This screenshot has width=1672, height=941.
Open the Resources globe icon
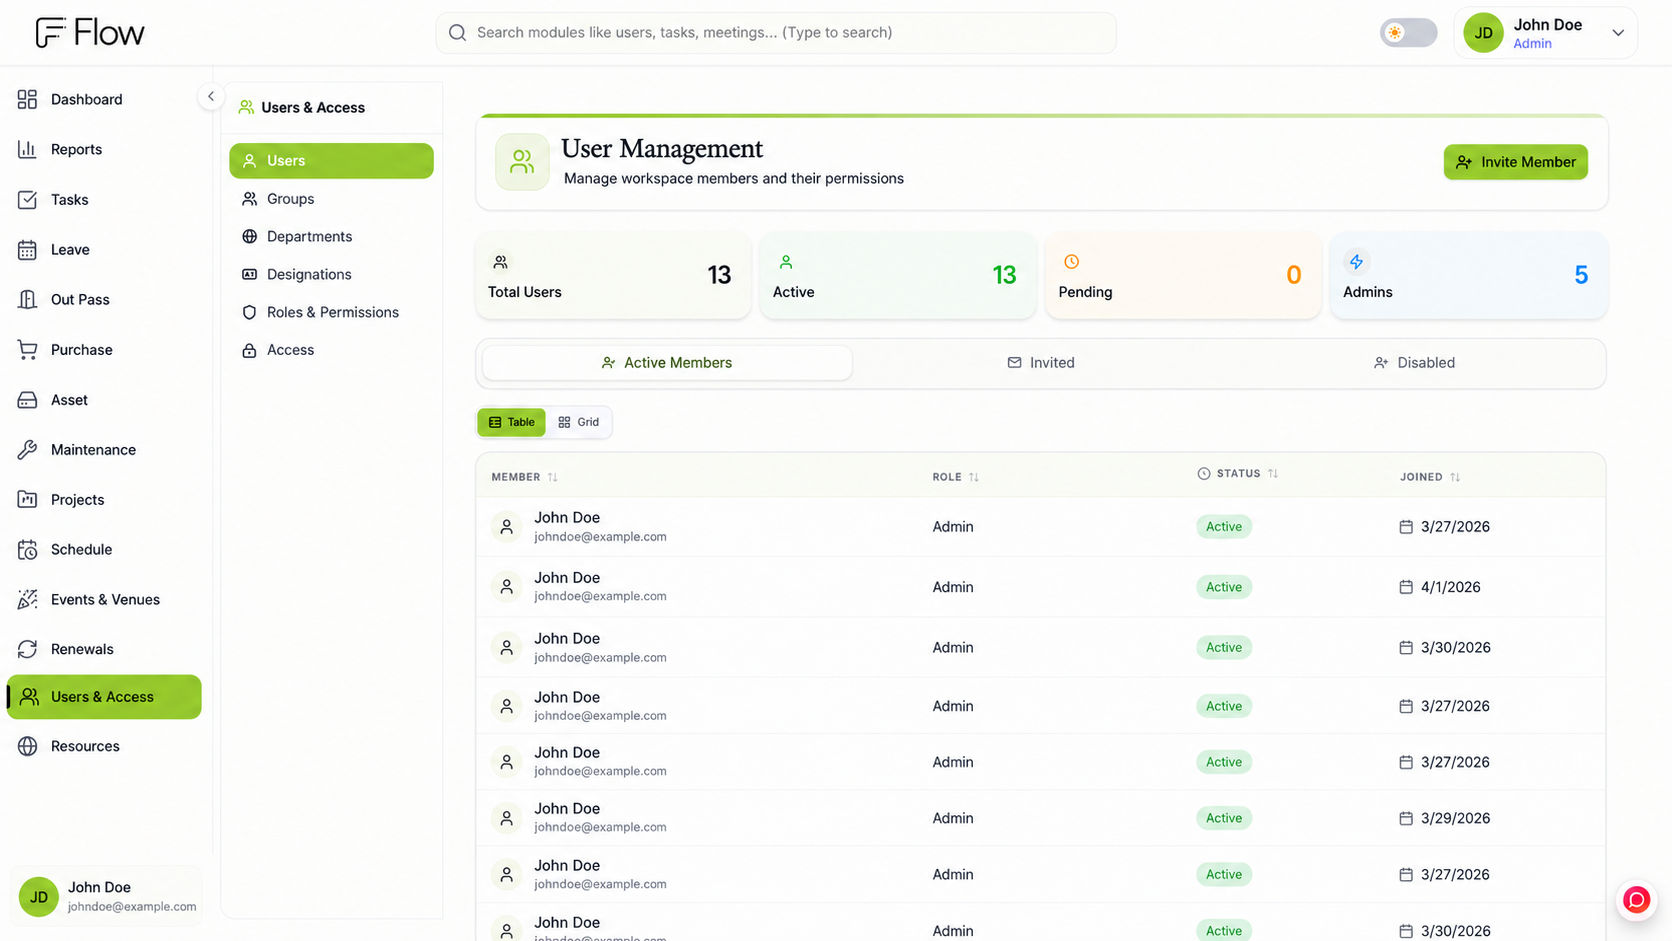[27, 746]
